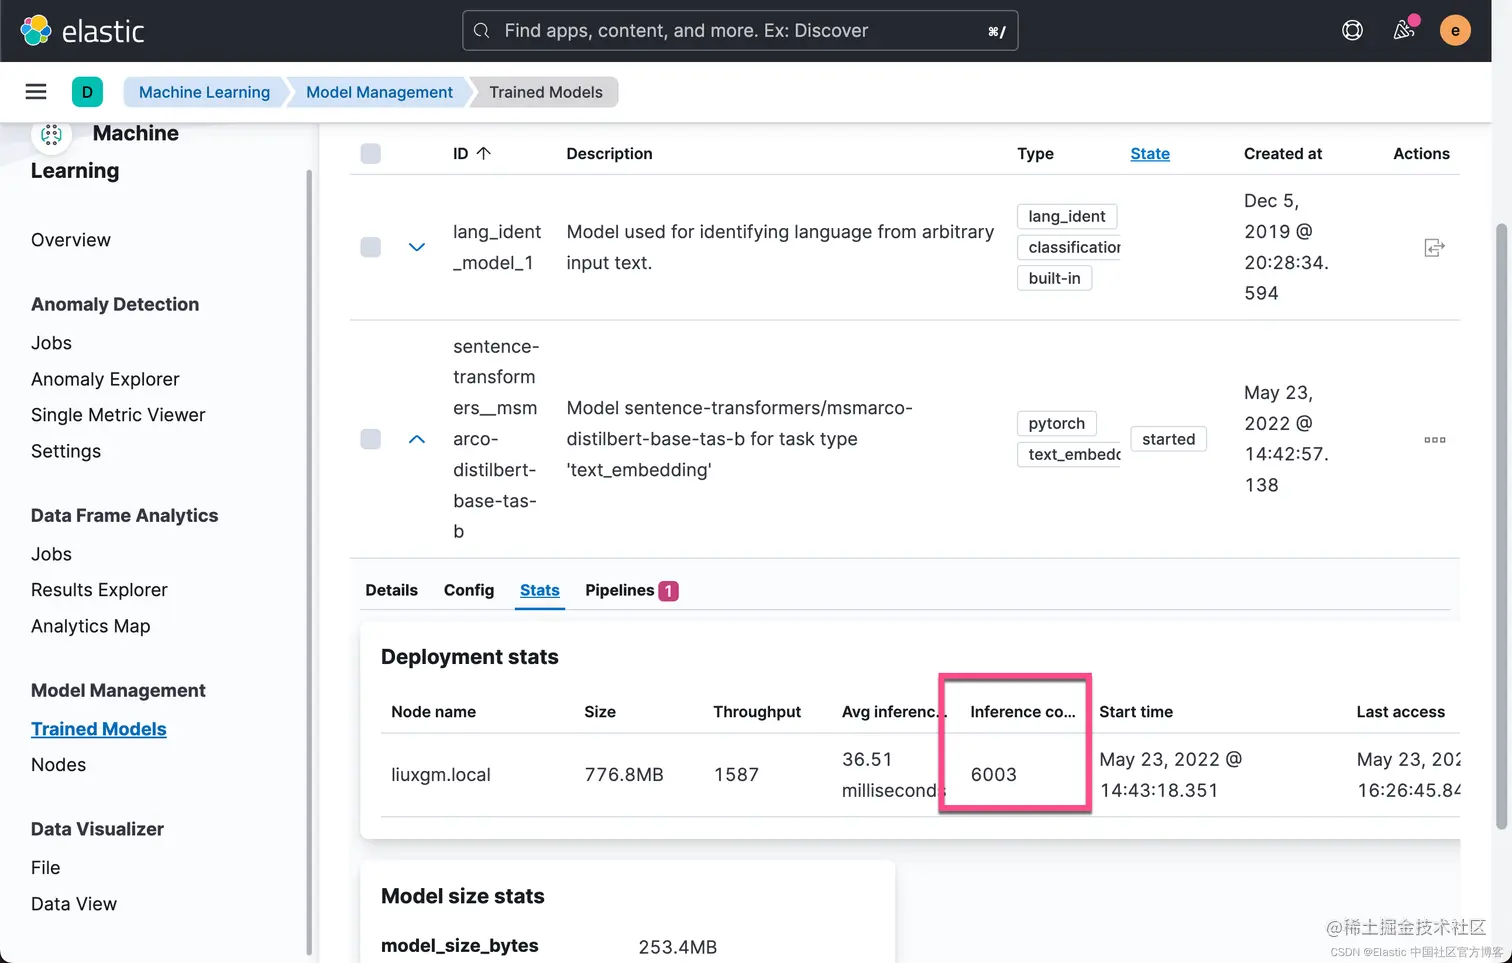1512x963 pixels.
Task: Click the liuxgm.local node name cell
Action: tap(441, 775)
